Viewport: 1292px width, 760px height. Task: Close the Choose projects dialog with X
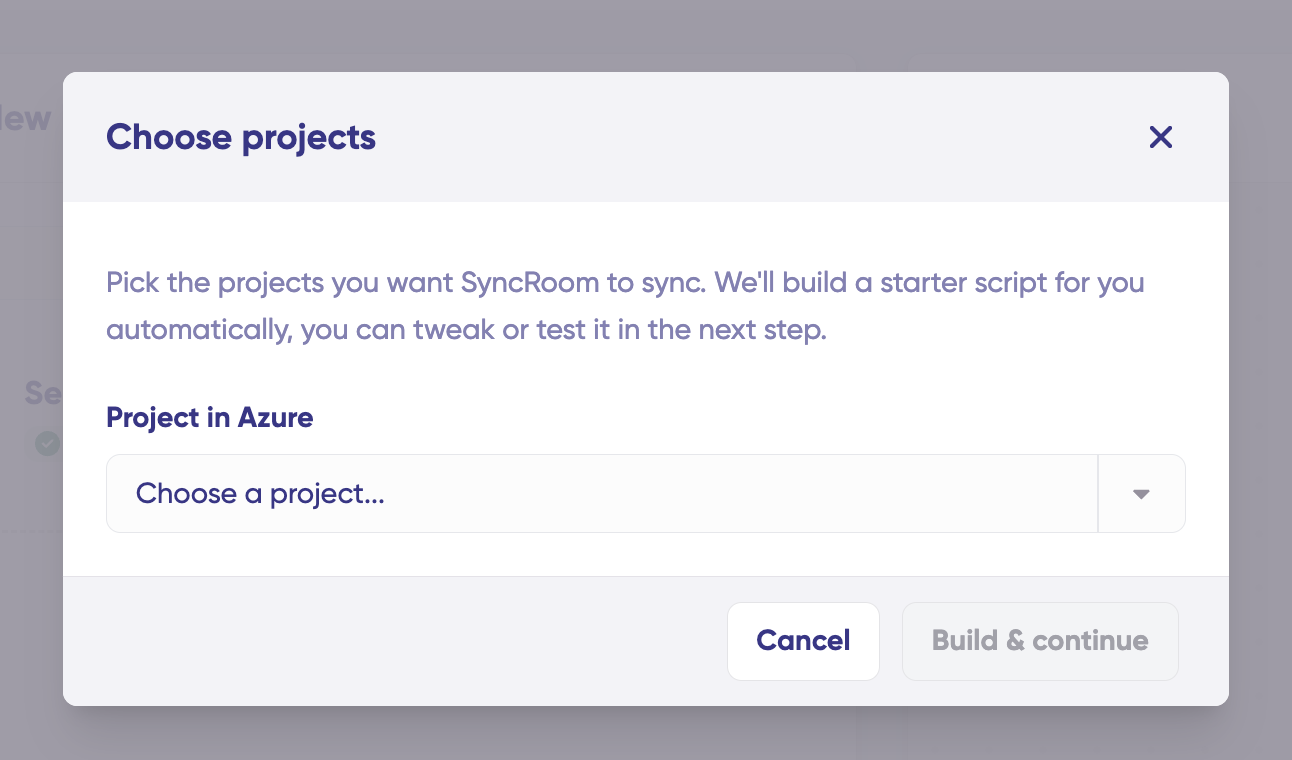click(x=1160, y=137)
